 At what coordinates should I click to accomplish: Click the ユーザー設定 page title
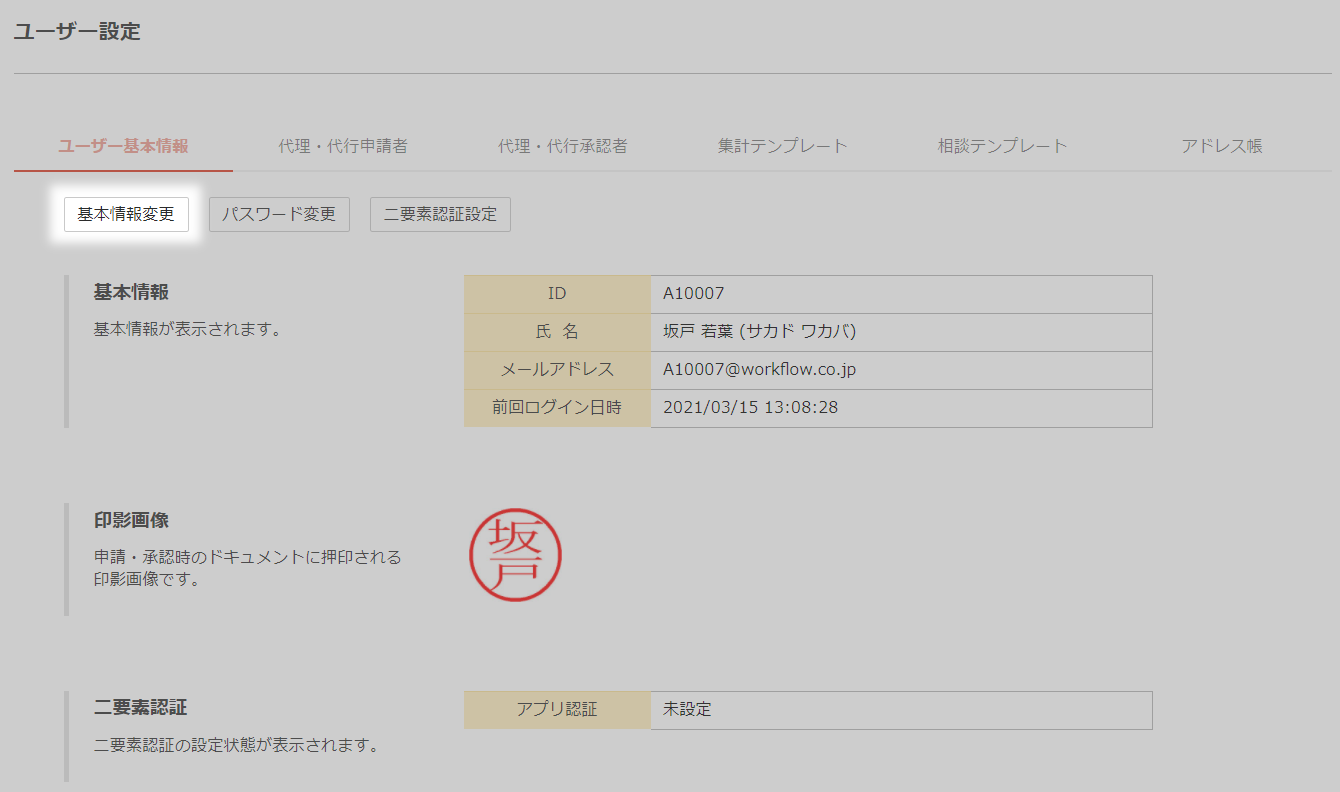[x=77, y=32]
